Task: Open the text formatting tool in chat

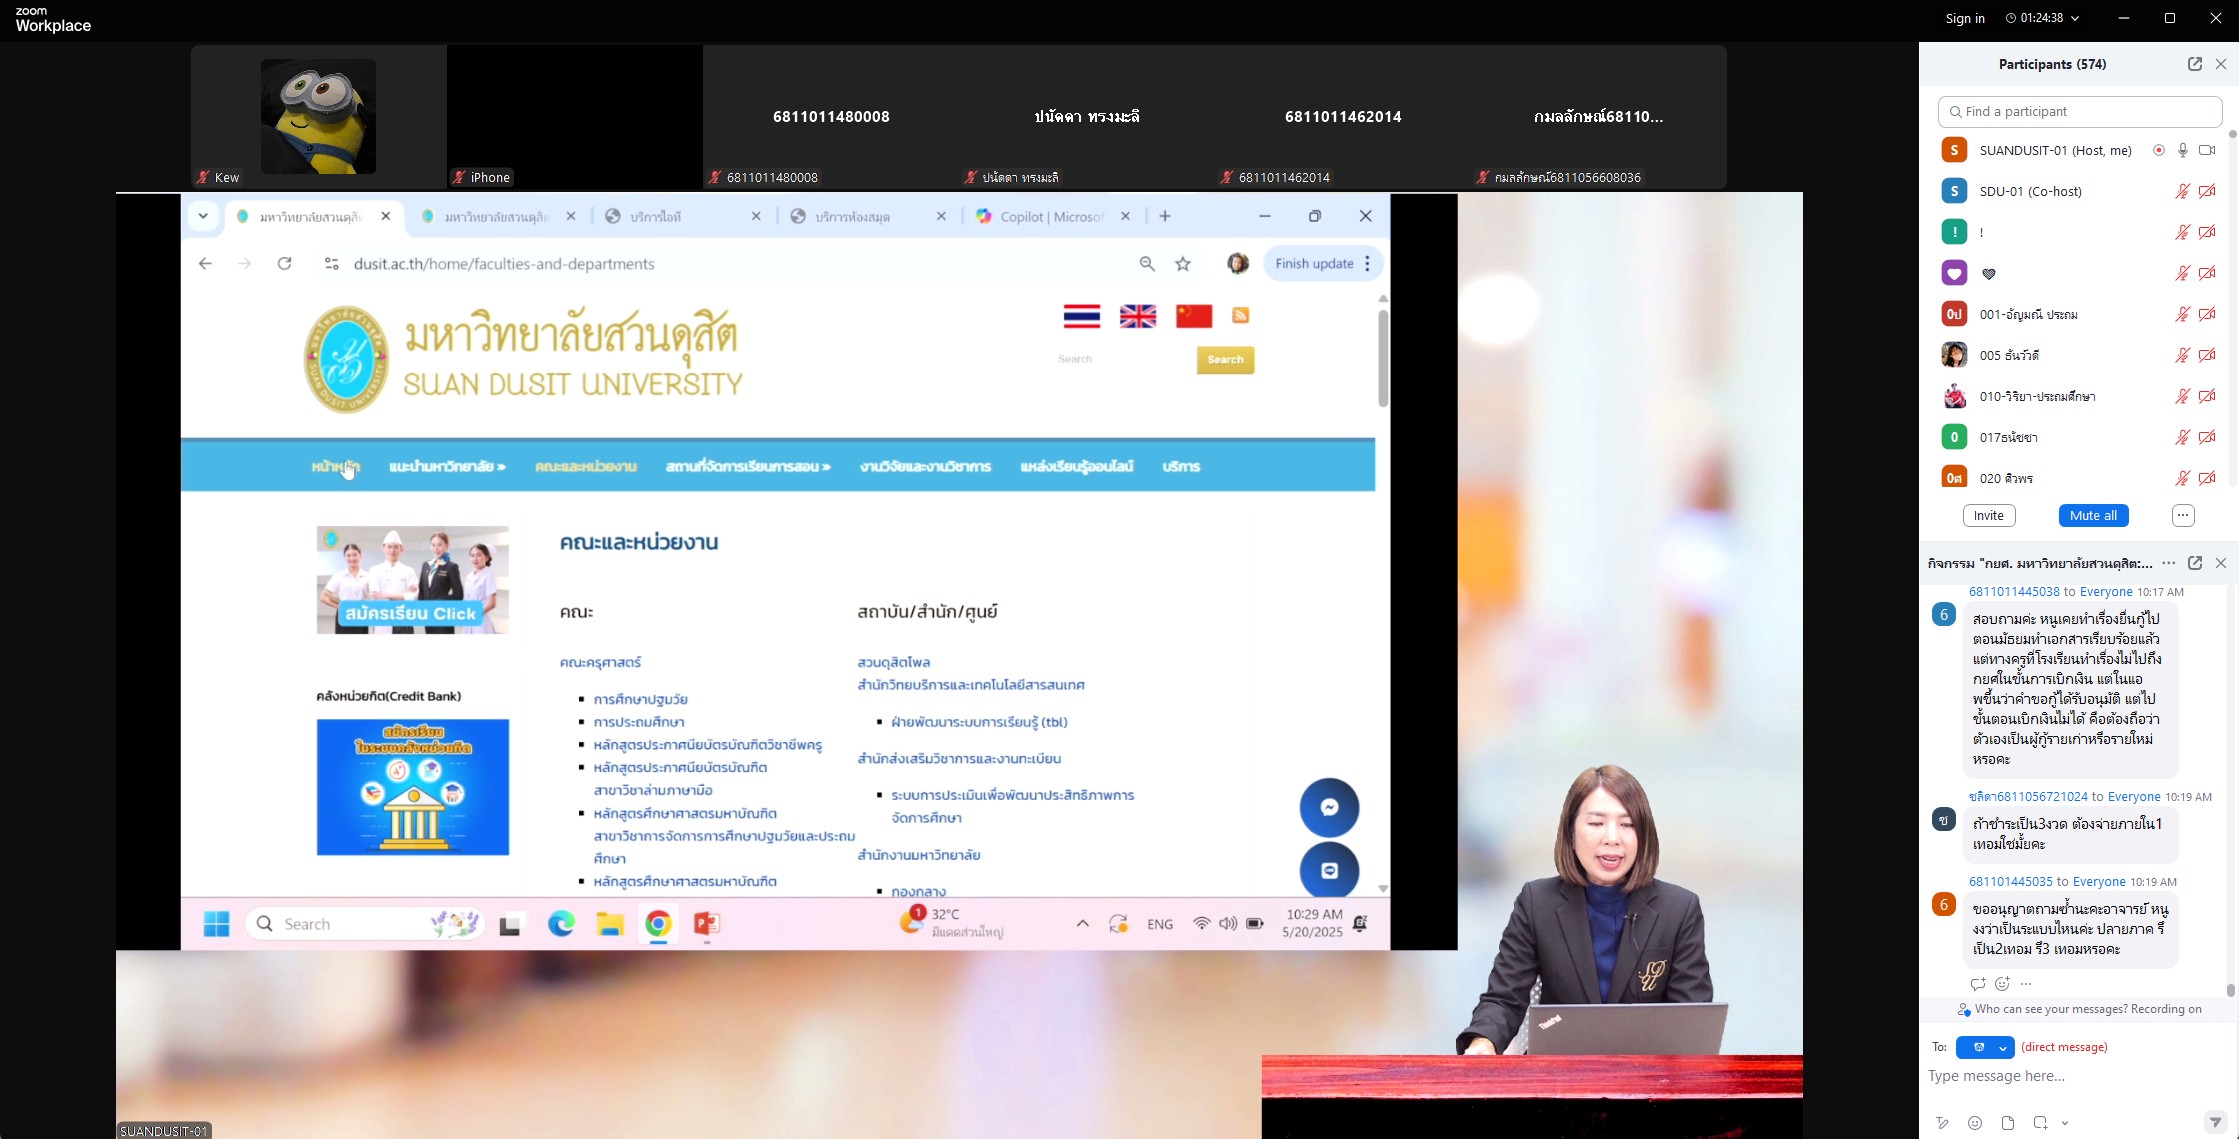Action: coord(1942,1123)
